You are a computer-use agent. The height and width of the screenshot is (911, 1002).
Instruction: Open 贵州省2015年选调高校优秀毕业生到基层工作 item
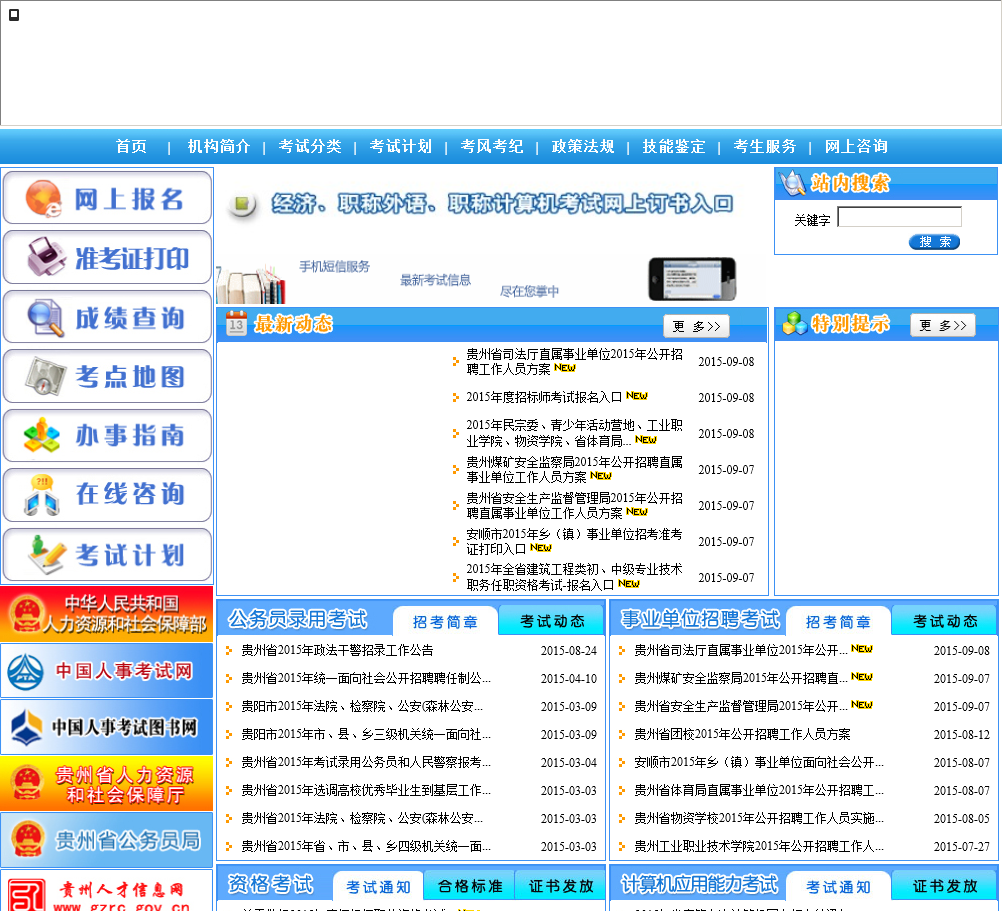click(x=366, y=790)
